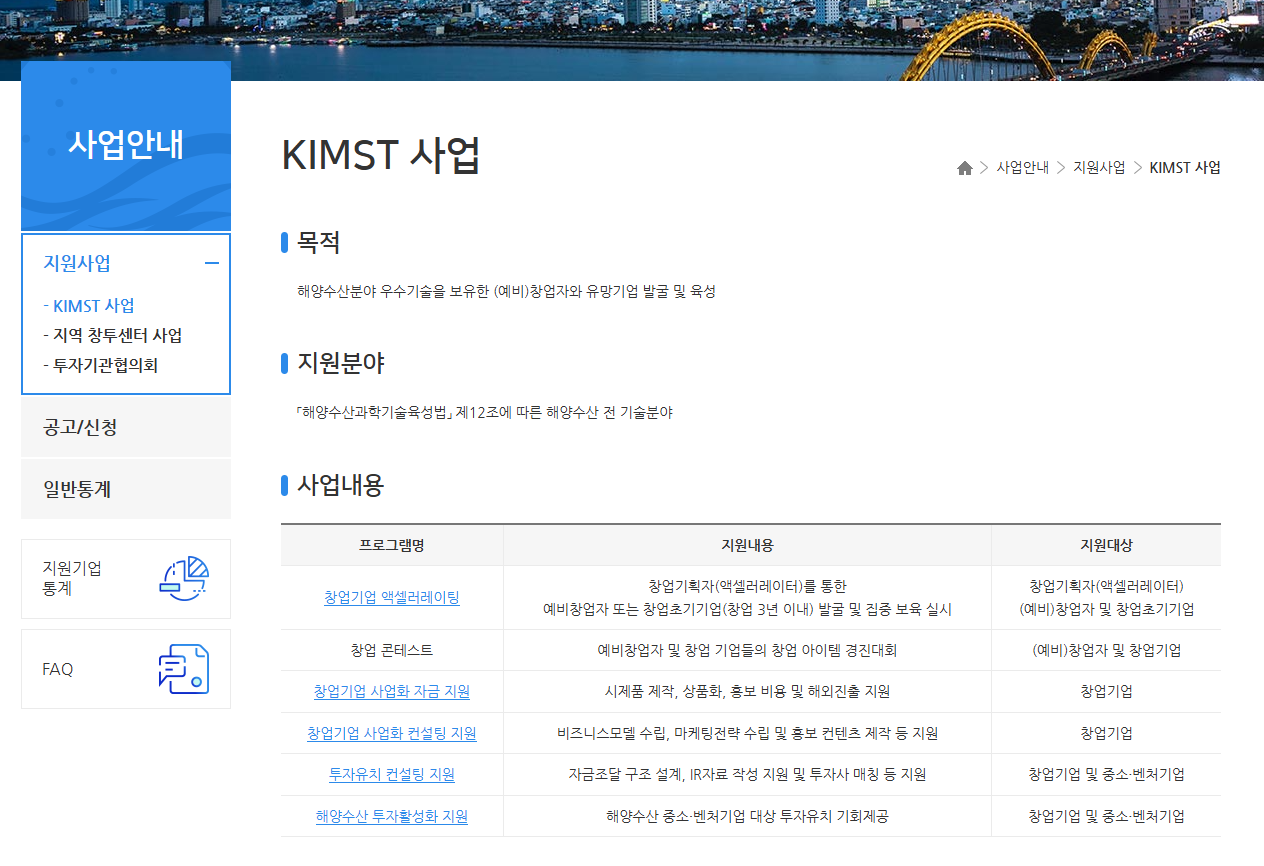Click 사업안내 in the breadcrumb

tap(1022, 168)
